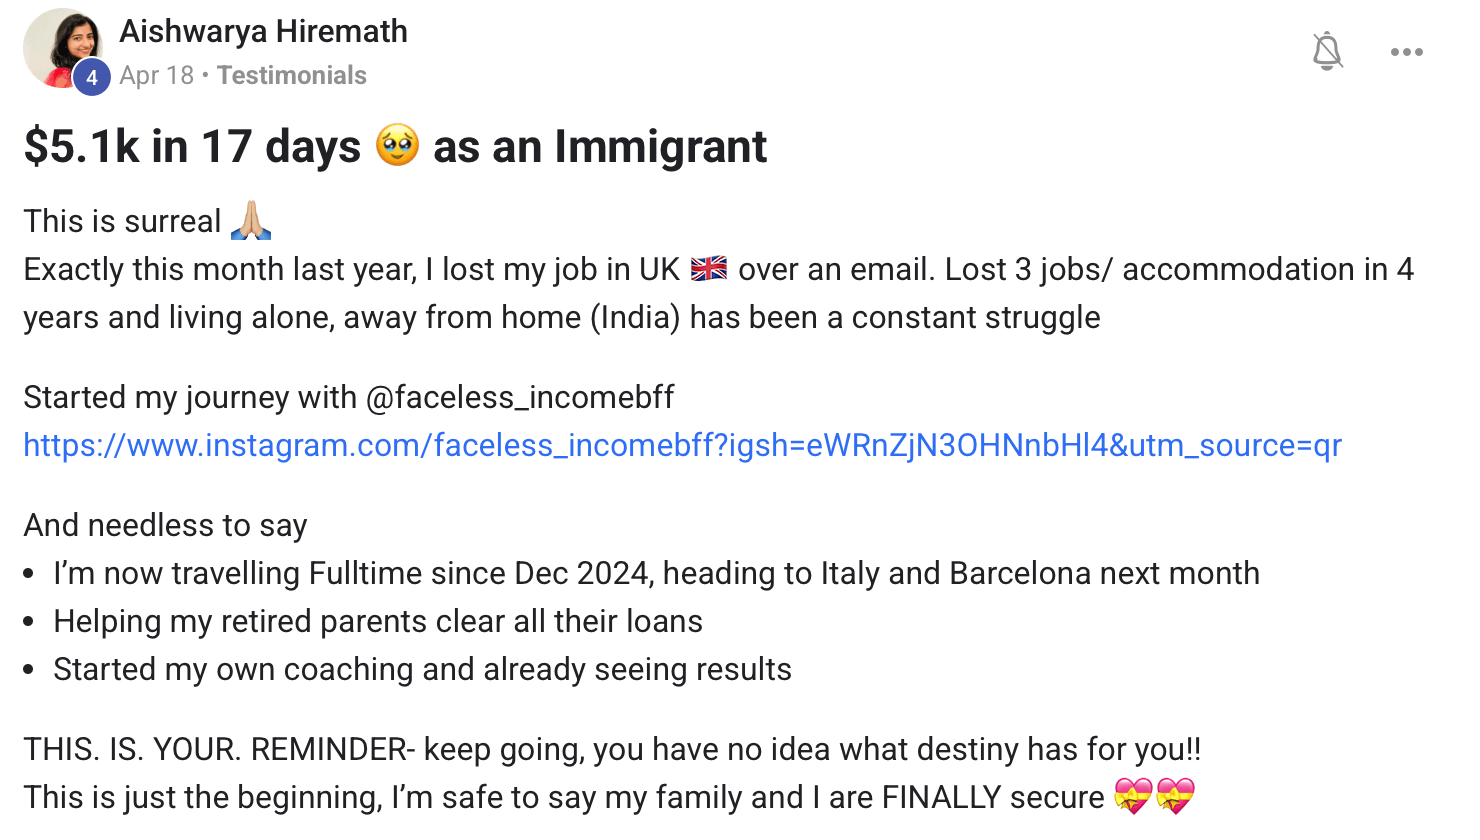Click the first heart-with-ribbon emoji
This screenshot has width=1480, height=840.
[x=1133, y=797]
